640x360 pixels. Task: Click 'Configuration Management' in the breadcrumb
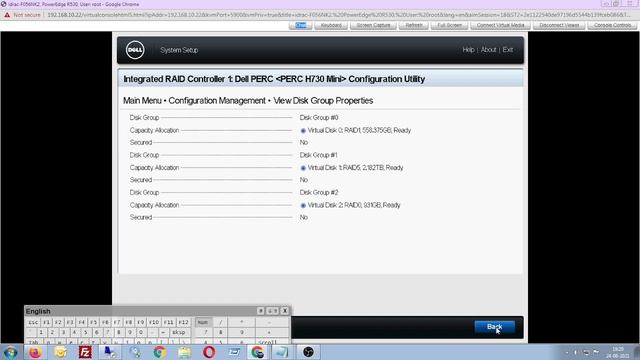coord(217,101)
